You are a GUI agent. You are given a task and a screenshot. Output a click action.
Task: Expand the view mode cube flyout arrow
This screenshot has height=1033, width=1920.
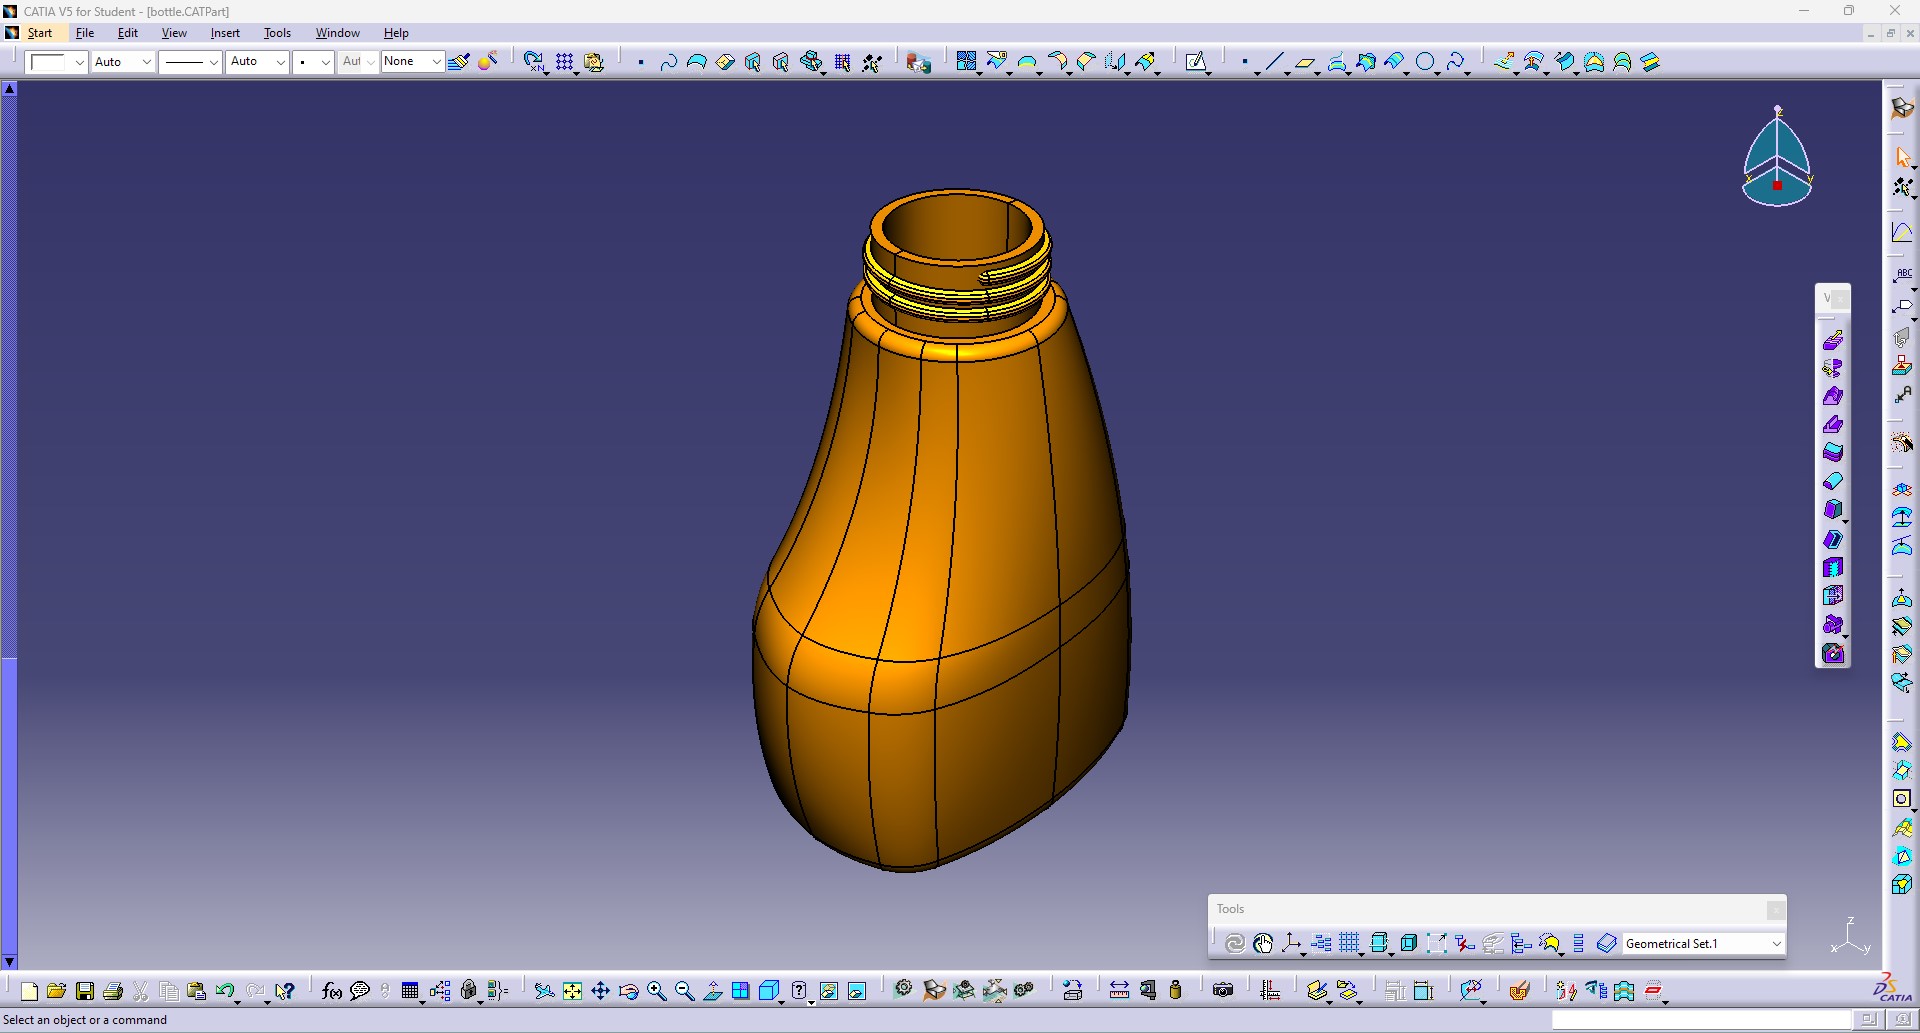point(782,1001)
